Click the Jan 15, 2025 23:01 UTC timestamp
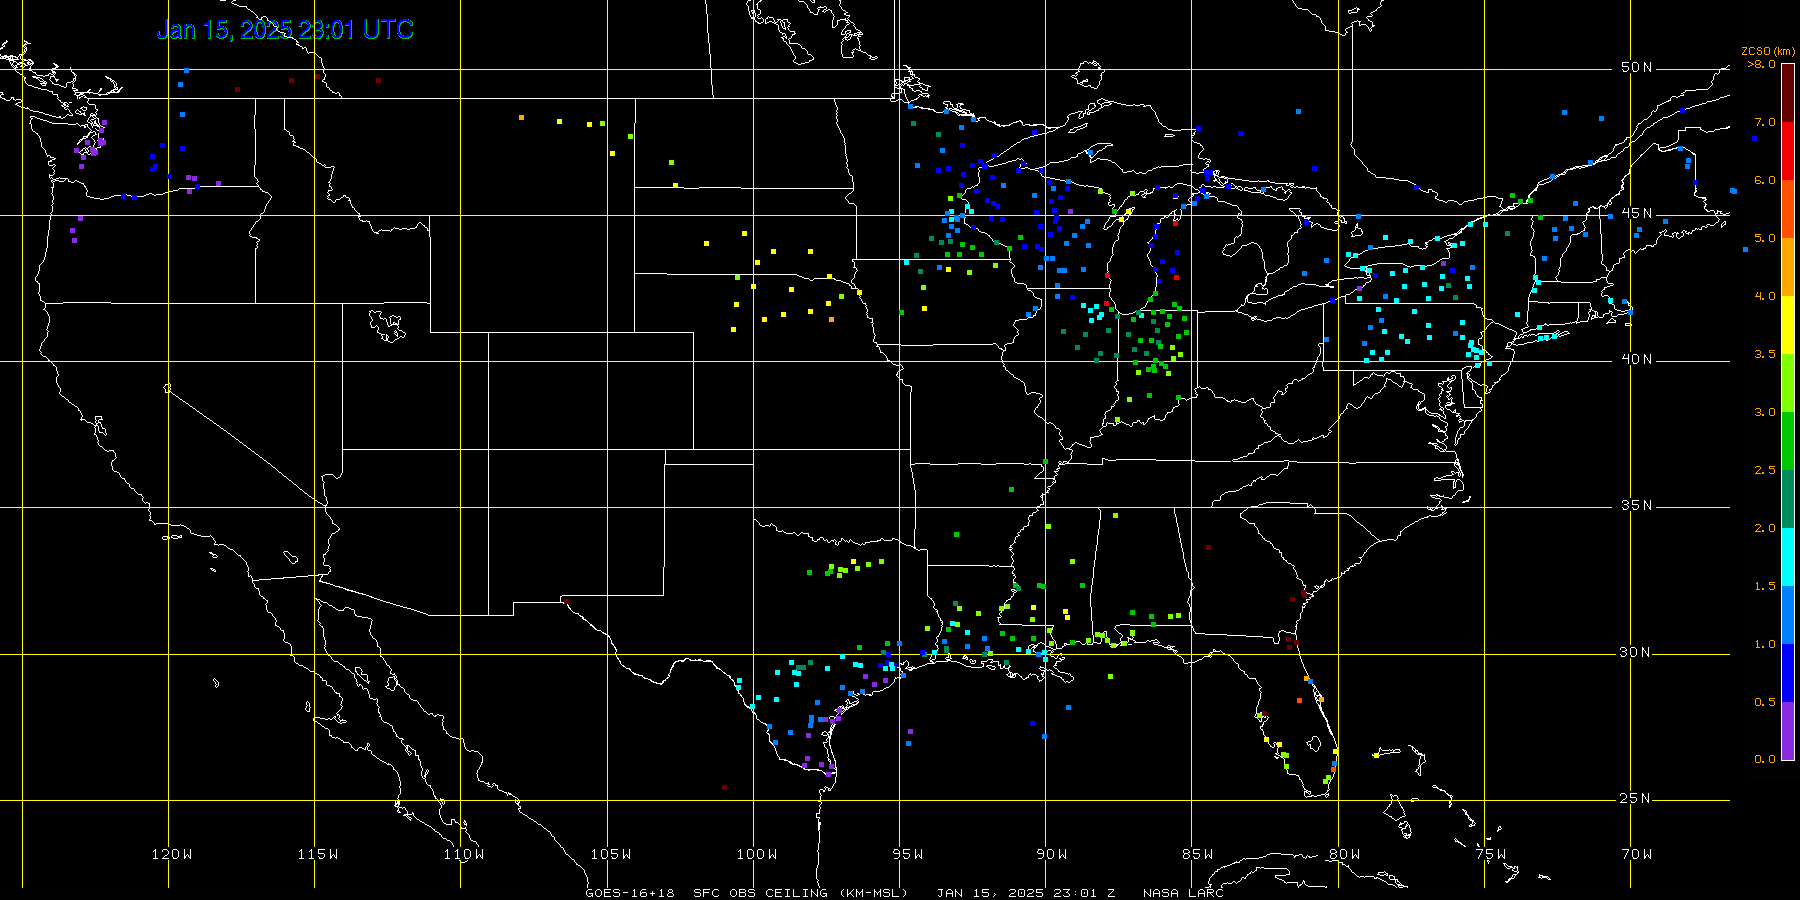This screenshot has height=900, width=1800. pos(285,30)
